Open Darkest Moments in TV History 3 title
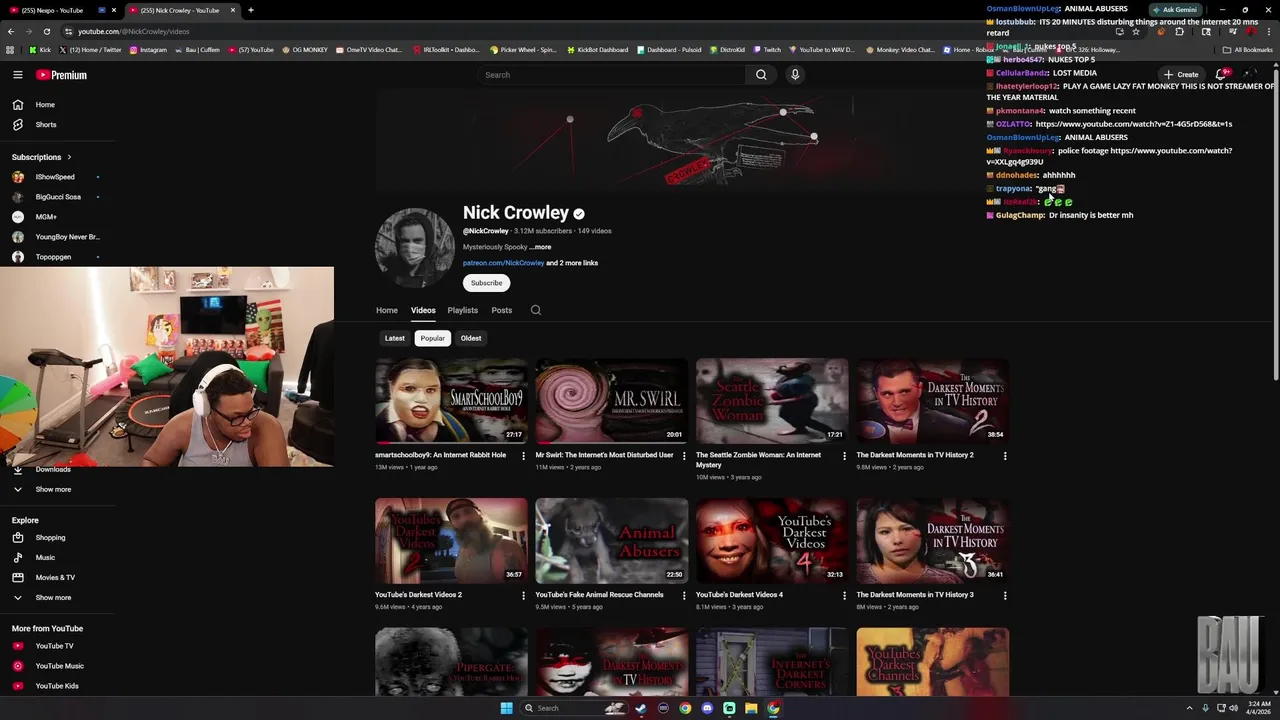 pos(915,595)
